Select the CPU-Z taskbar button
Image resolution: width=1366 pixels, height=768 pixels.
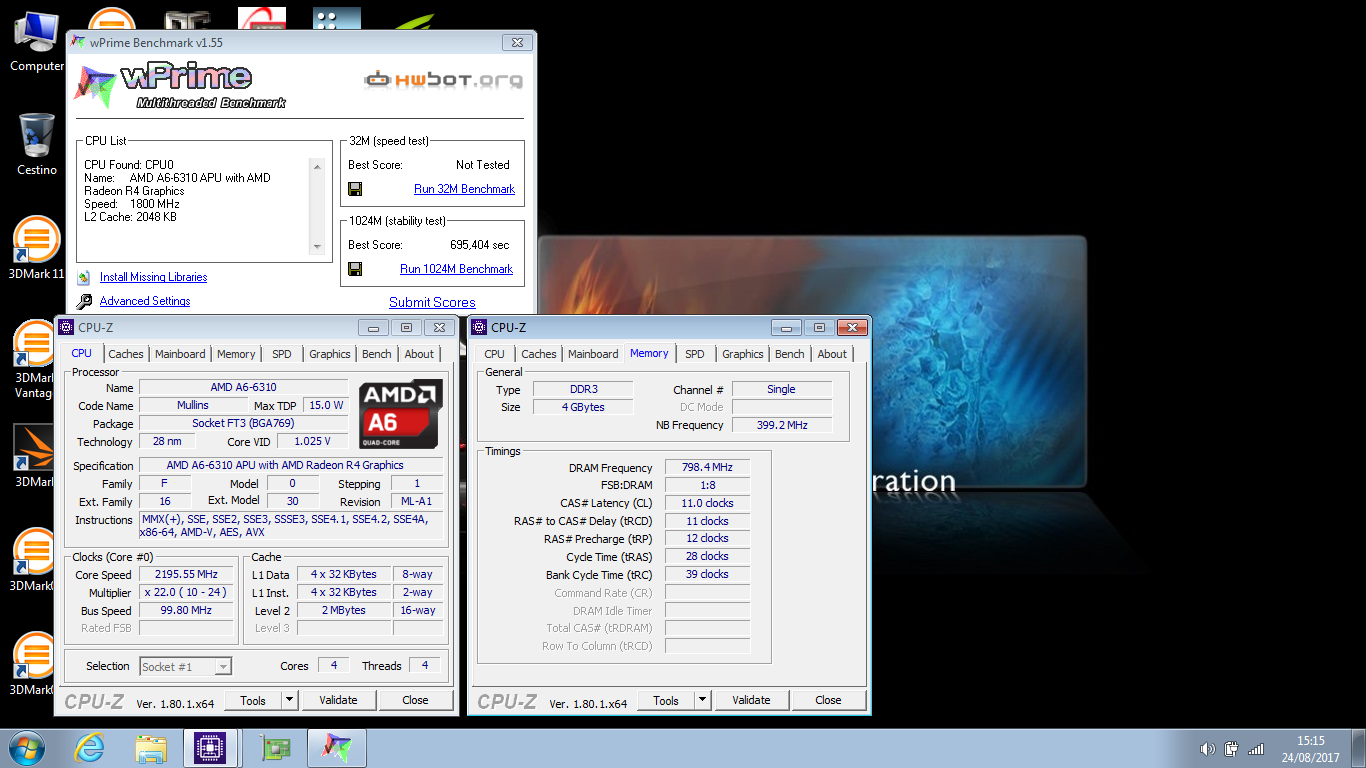211,748
